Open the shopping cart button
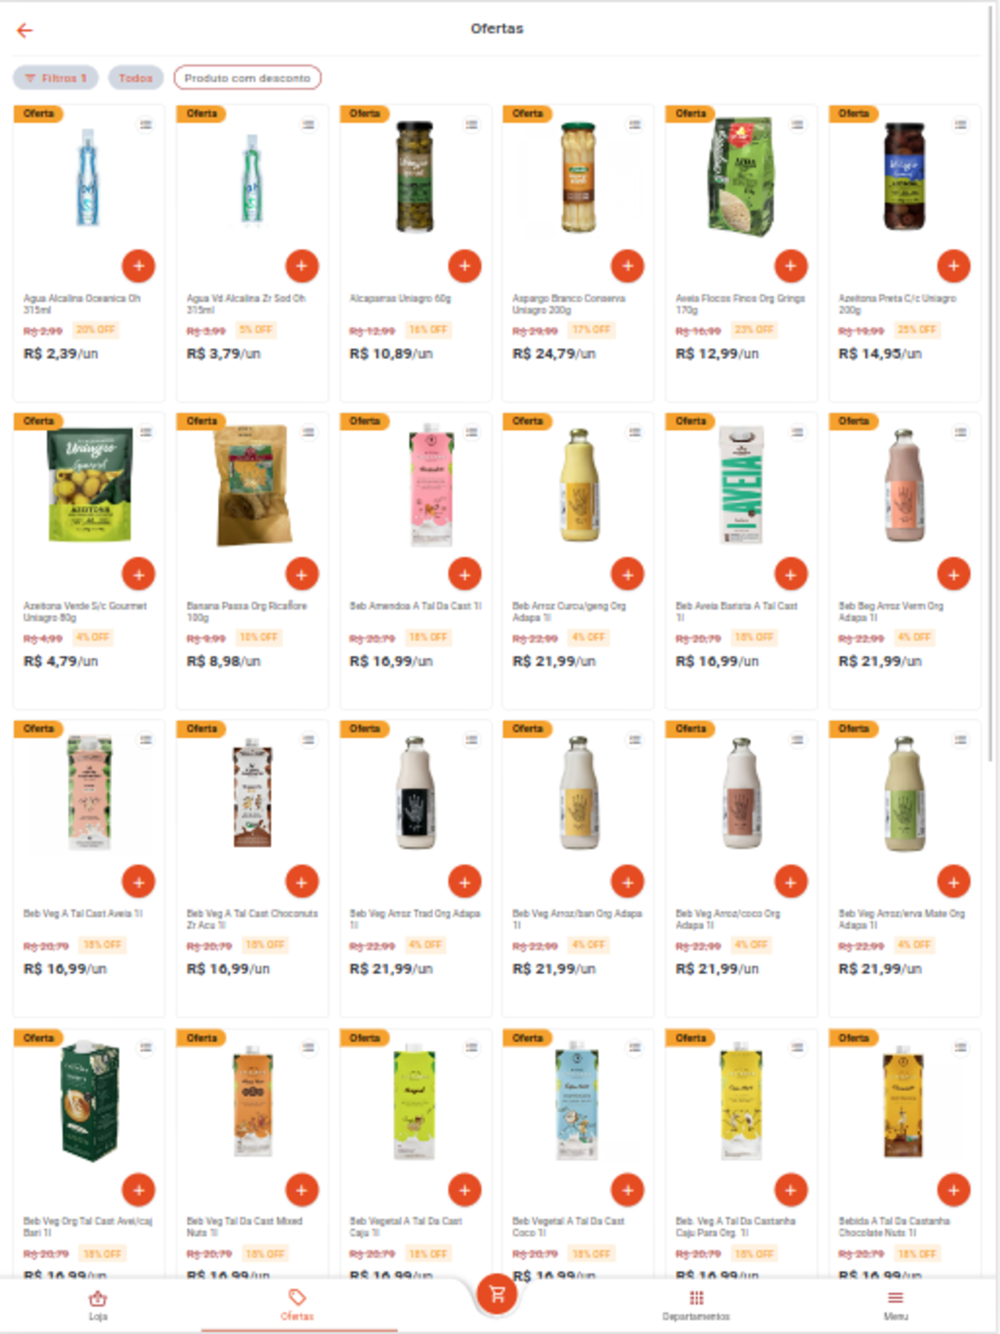 pyautogui.click(x=497, y=1295)
